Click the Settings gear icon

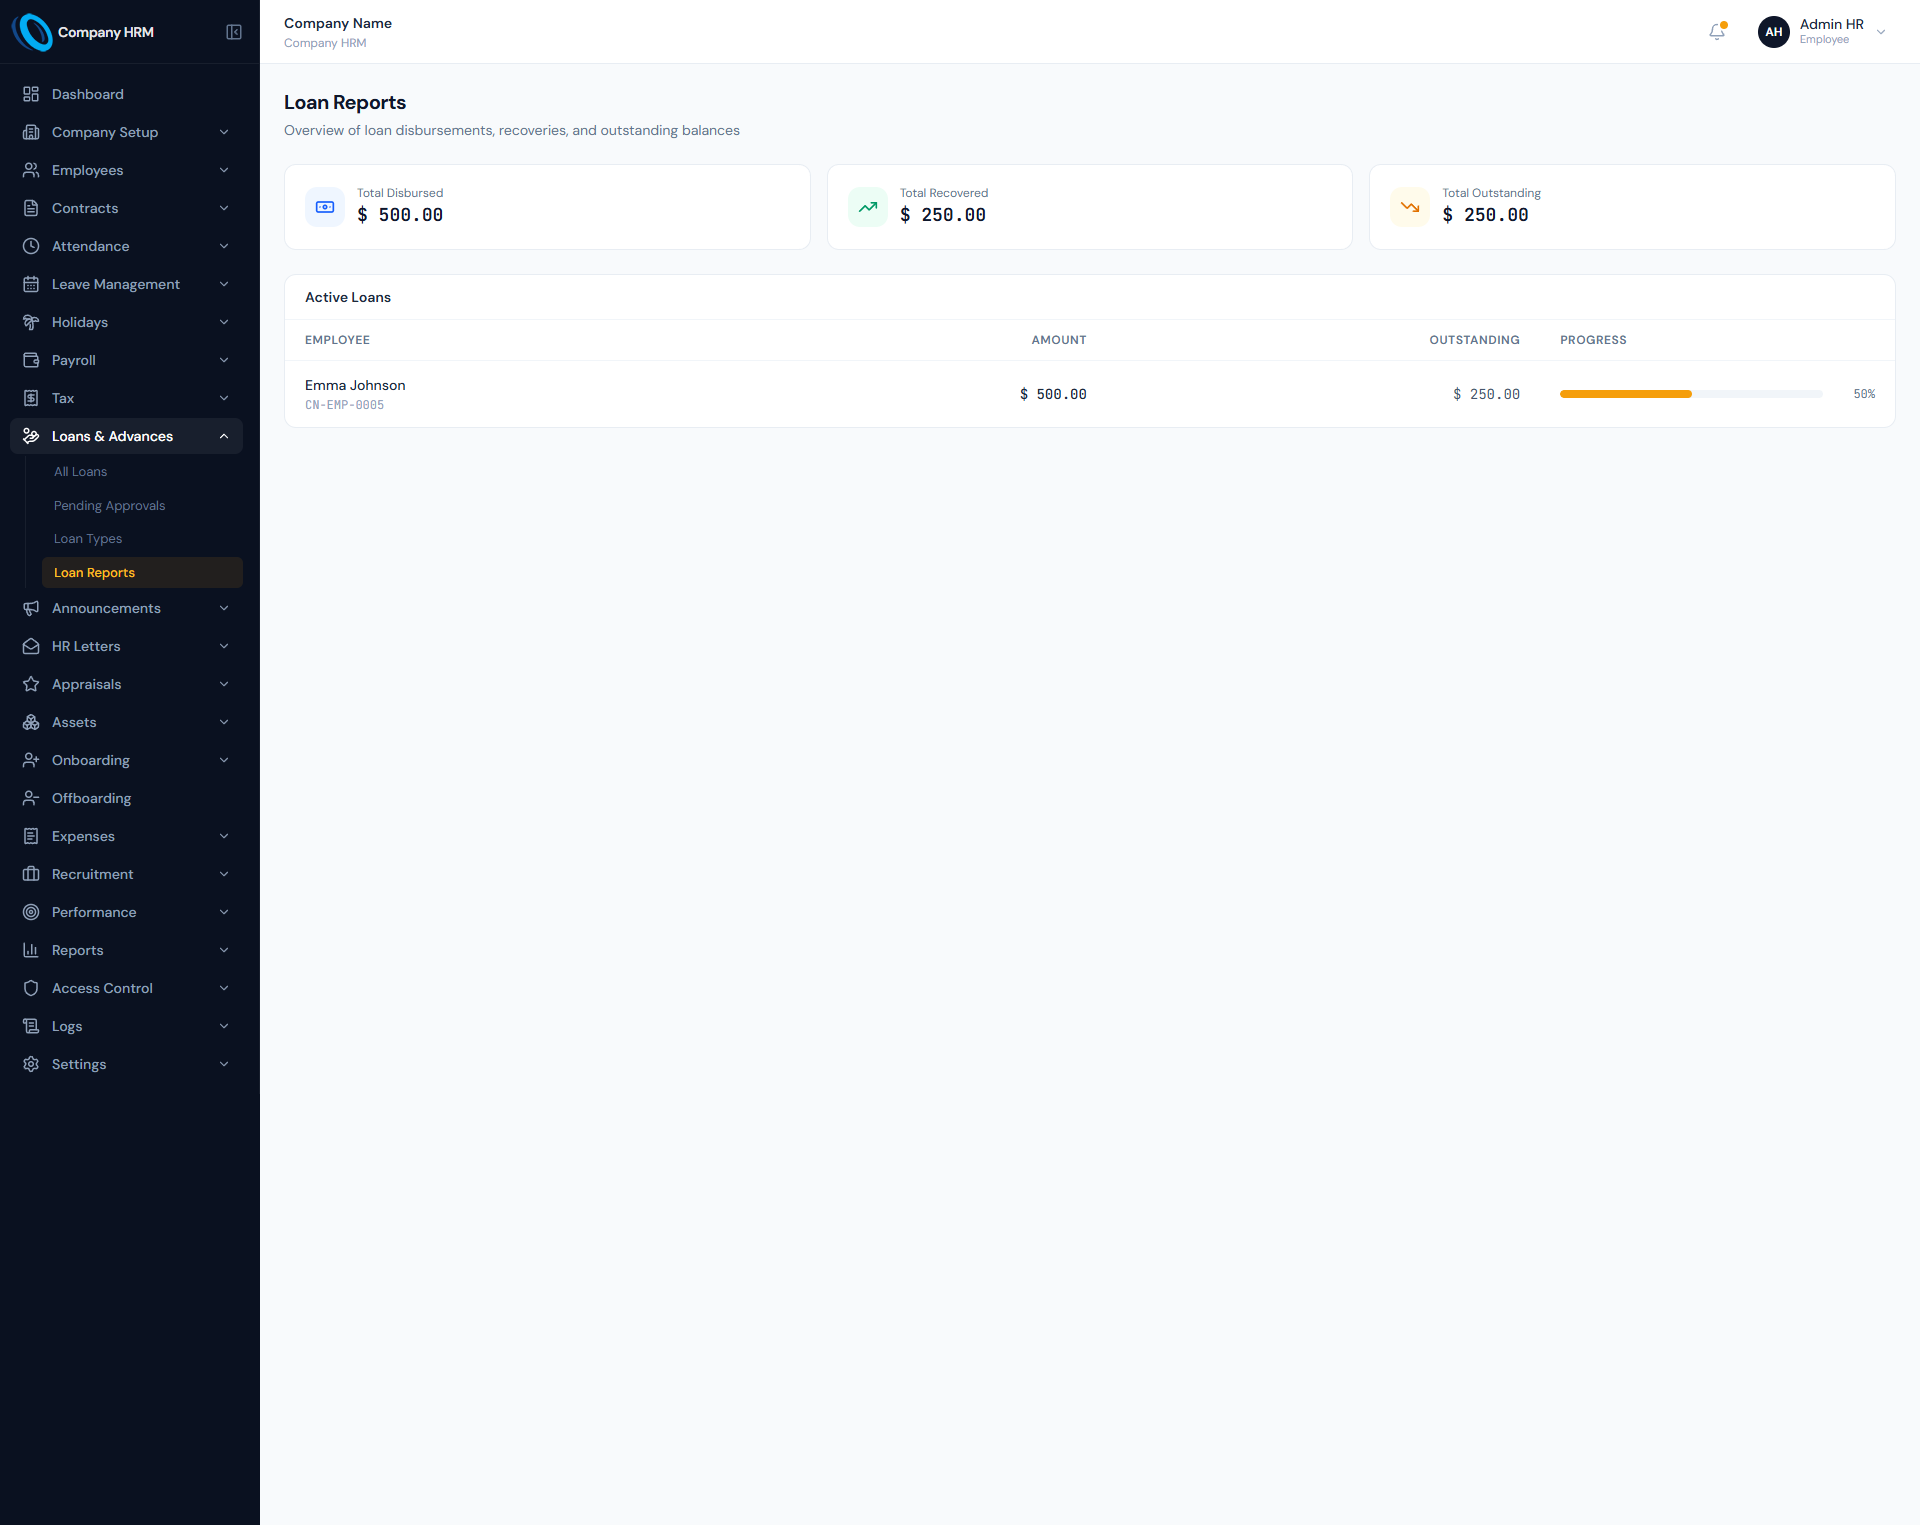31,1064
